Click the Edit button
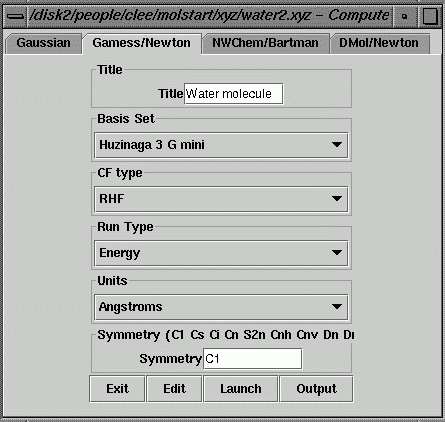 tap(174, 389)
